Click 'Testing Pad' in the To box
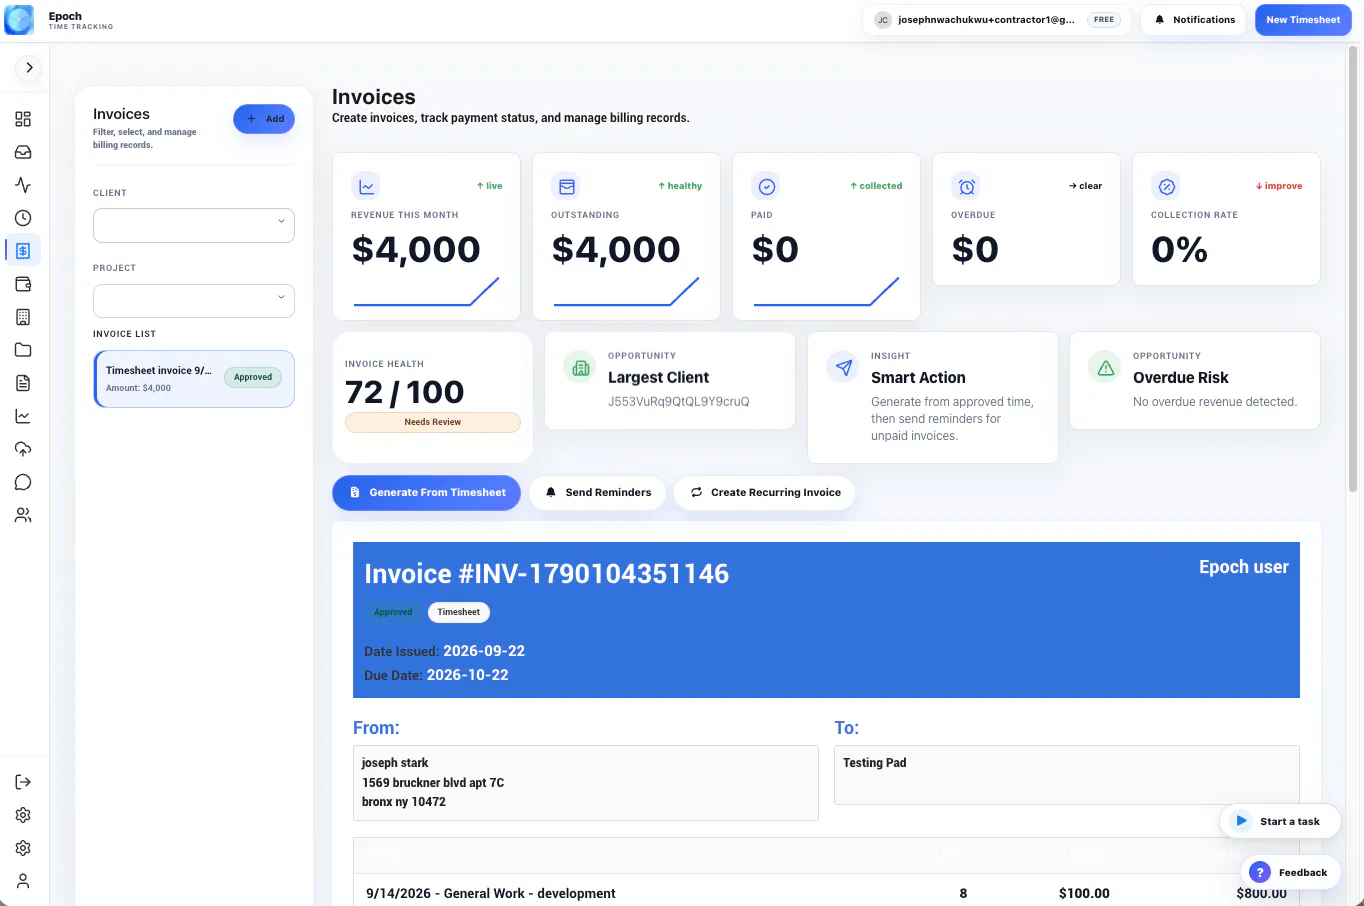This screenshot has height=906, width=1364. click(875, 762)
